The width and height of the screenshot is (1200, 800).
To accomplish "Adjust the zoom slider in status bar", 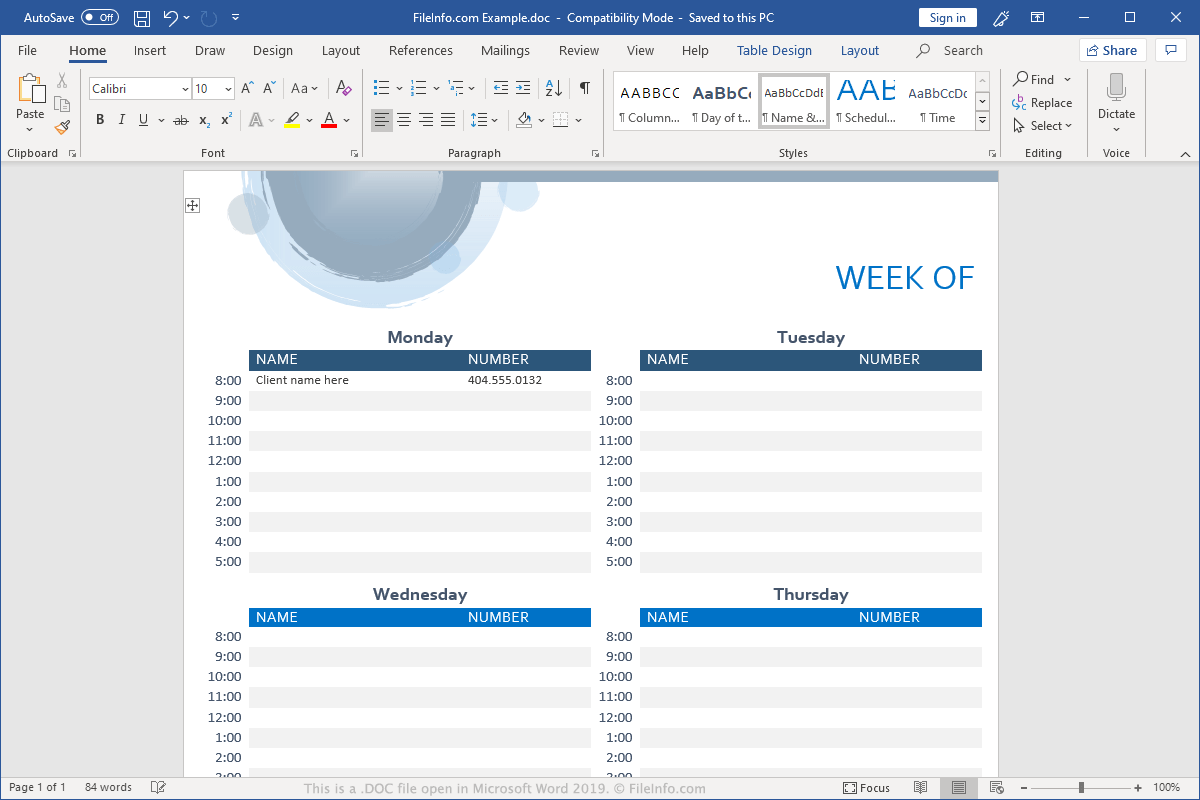I will [1080, 788].
